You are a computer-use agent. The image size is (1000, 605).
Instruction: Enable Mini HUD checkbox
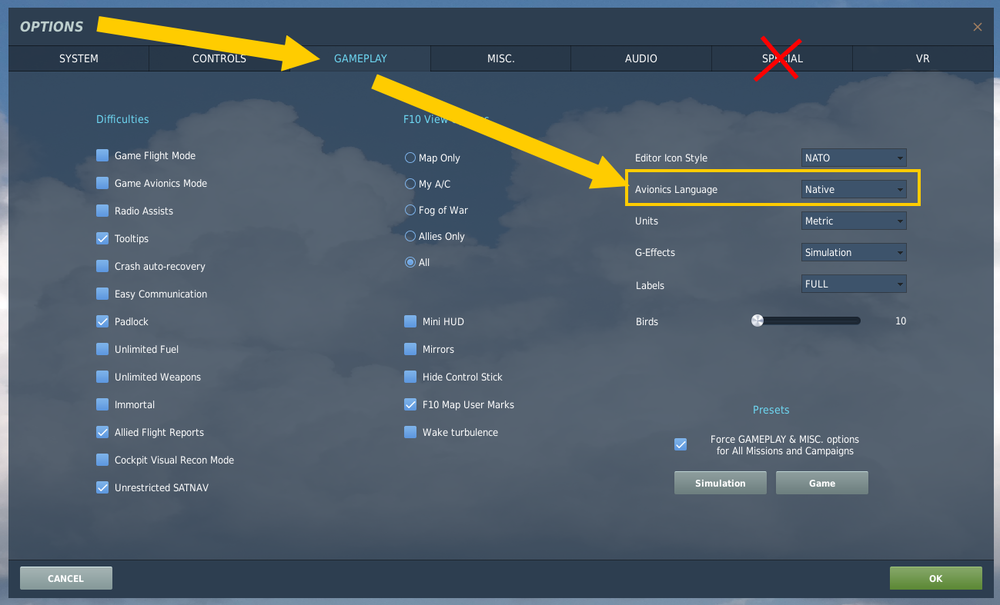click(x=410, y=321)
